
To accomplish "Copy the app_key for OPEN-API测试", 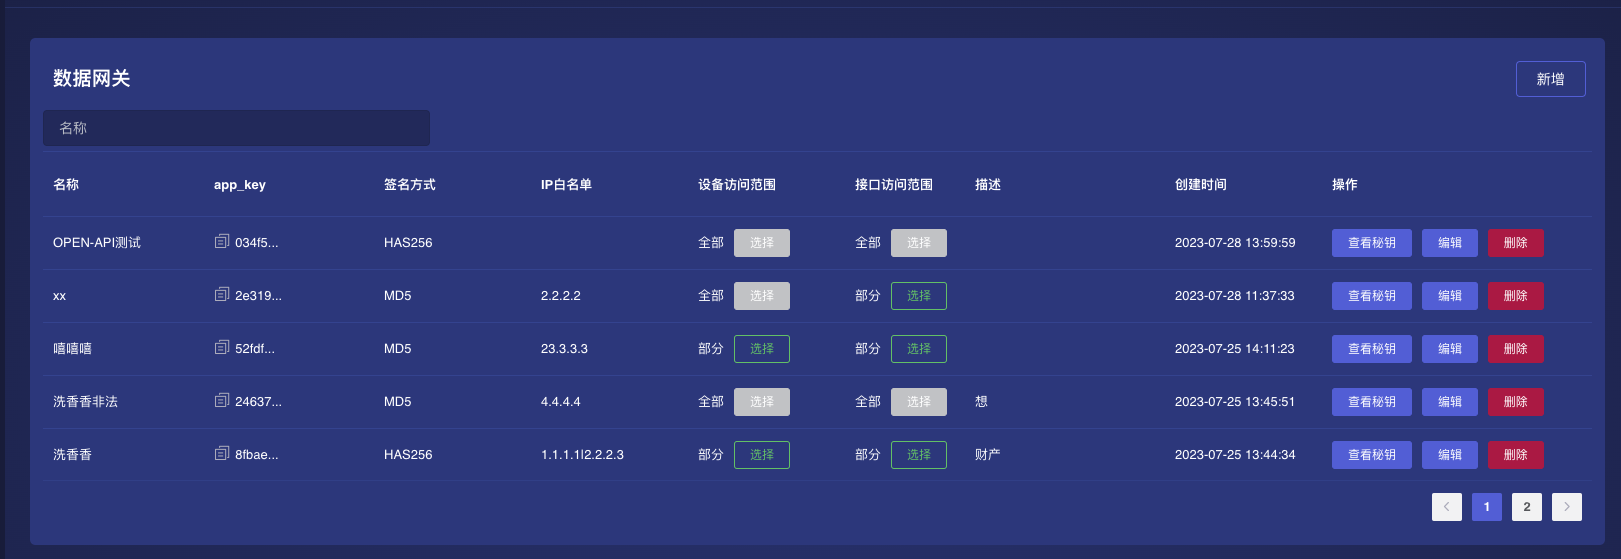I will 222,242.
